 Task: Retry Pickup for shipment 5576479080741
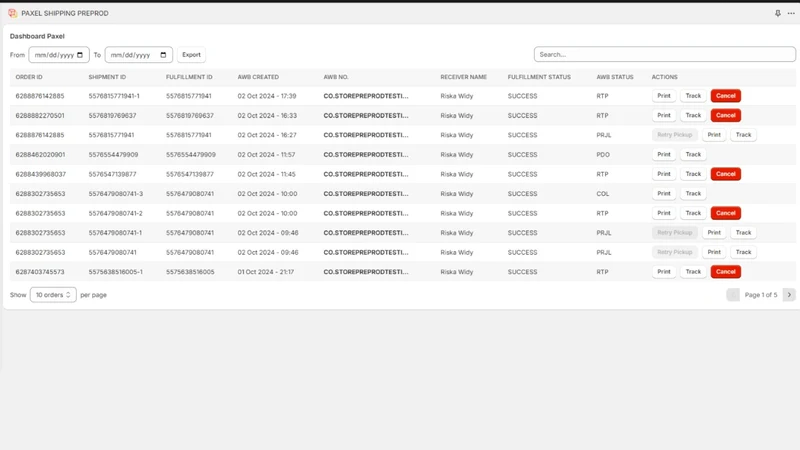click(674, 252)
